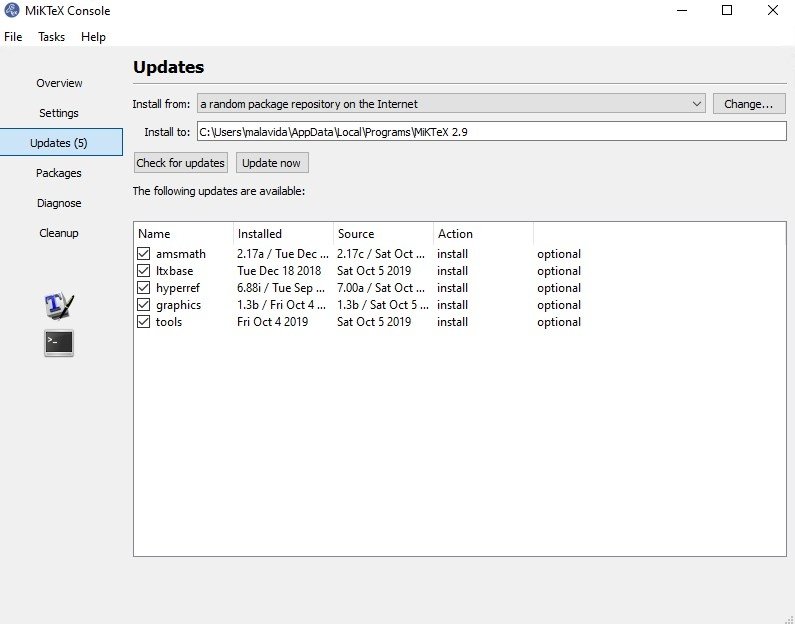Click optional label in hyperref row
This screenshot has height=624, width=795.
pos(559,288)
